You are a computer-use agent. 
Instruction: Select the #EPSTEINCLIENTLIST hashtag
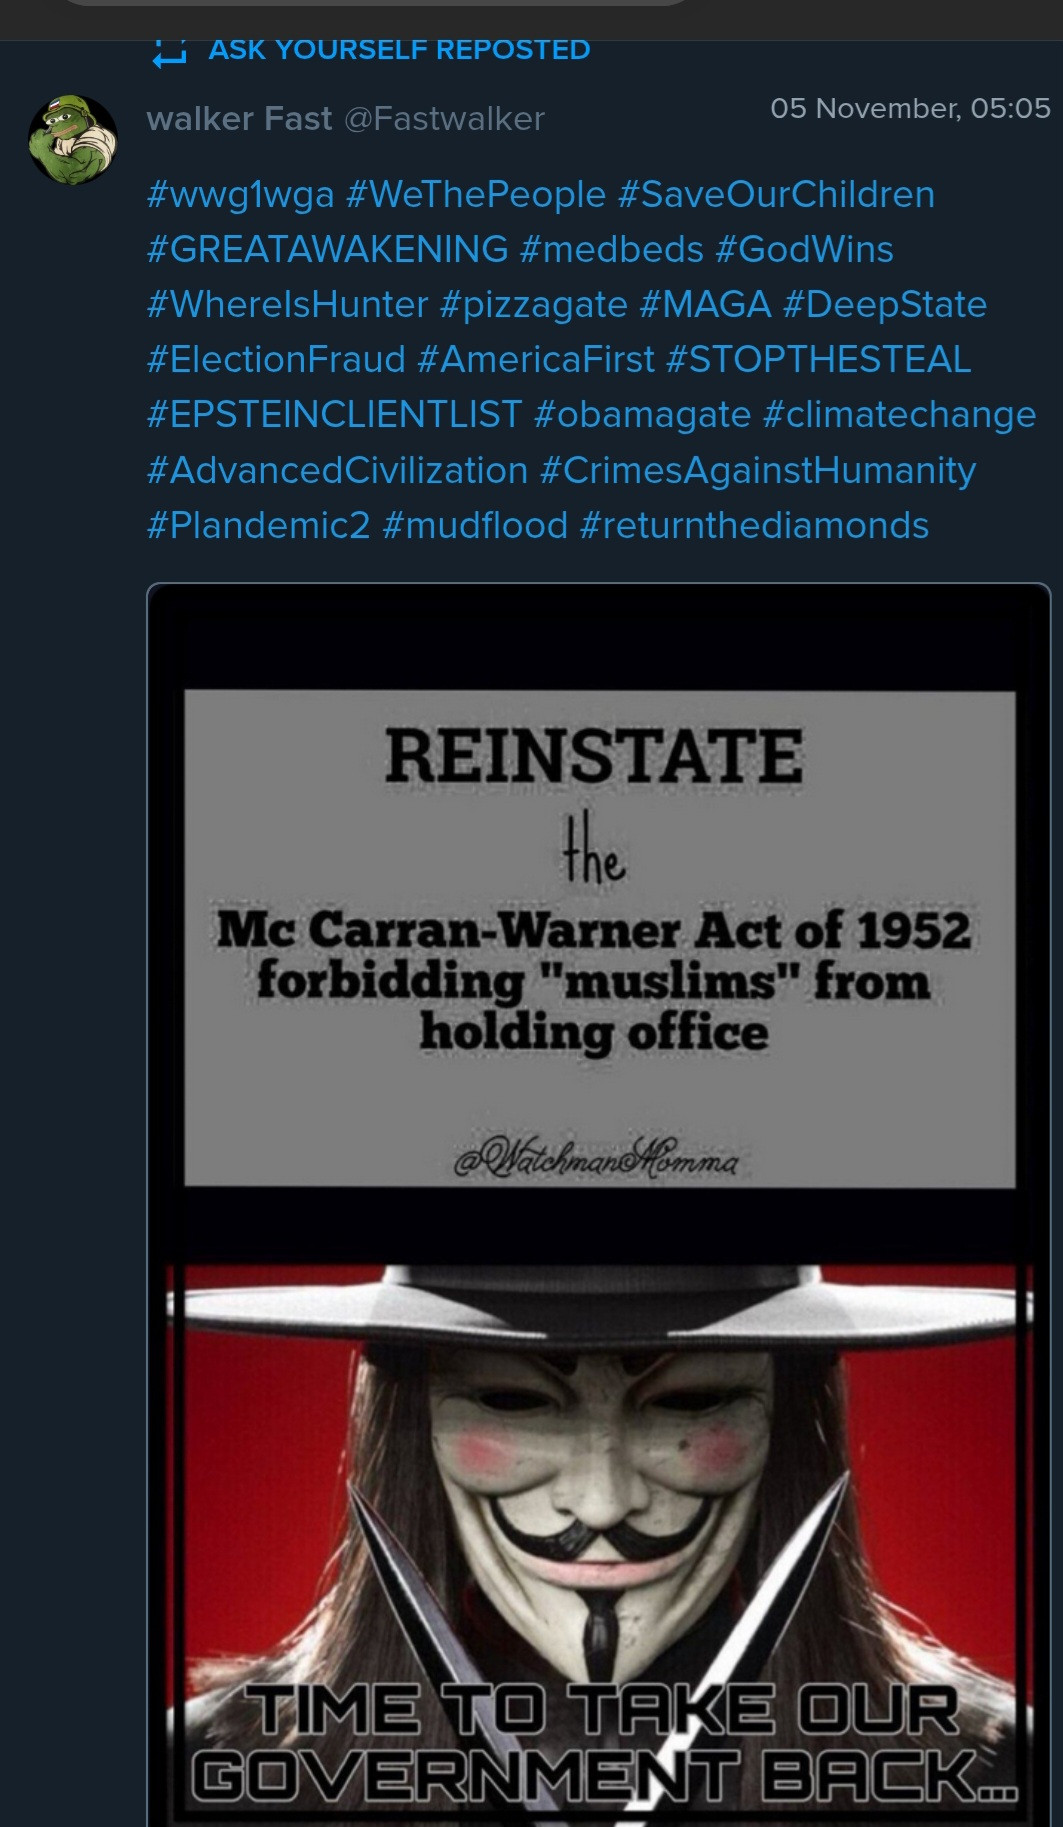click(x=334, y=414)
